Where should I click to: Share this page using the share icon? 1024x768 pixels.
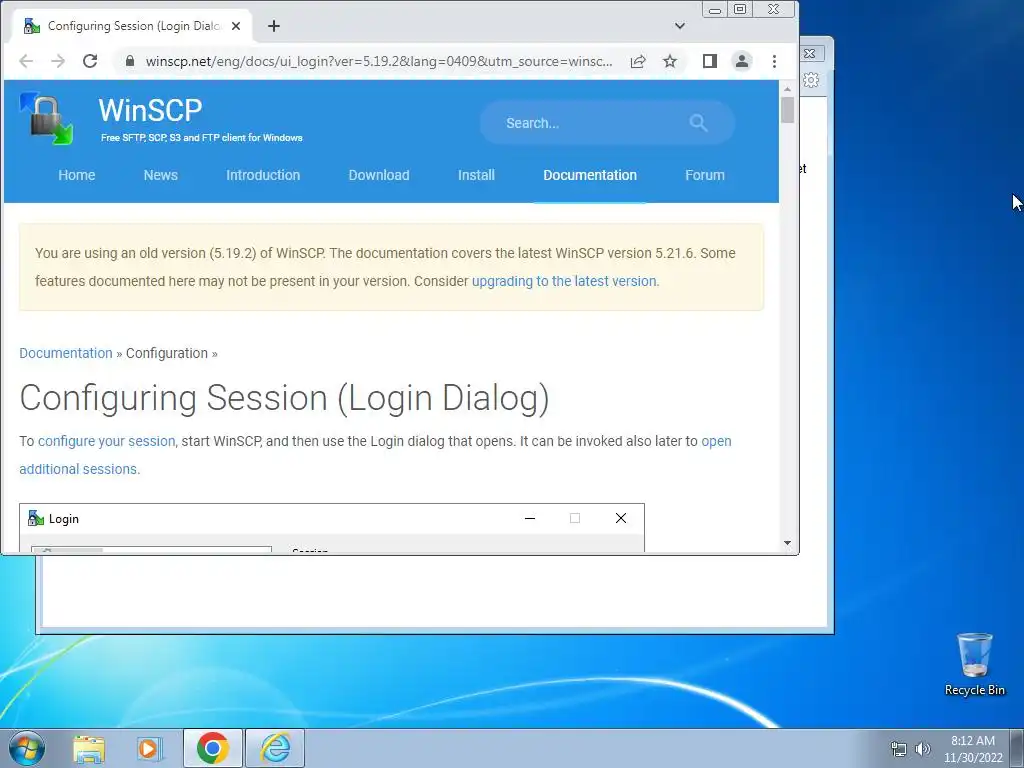(x=638, y=61)
